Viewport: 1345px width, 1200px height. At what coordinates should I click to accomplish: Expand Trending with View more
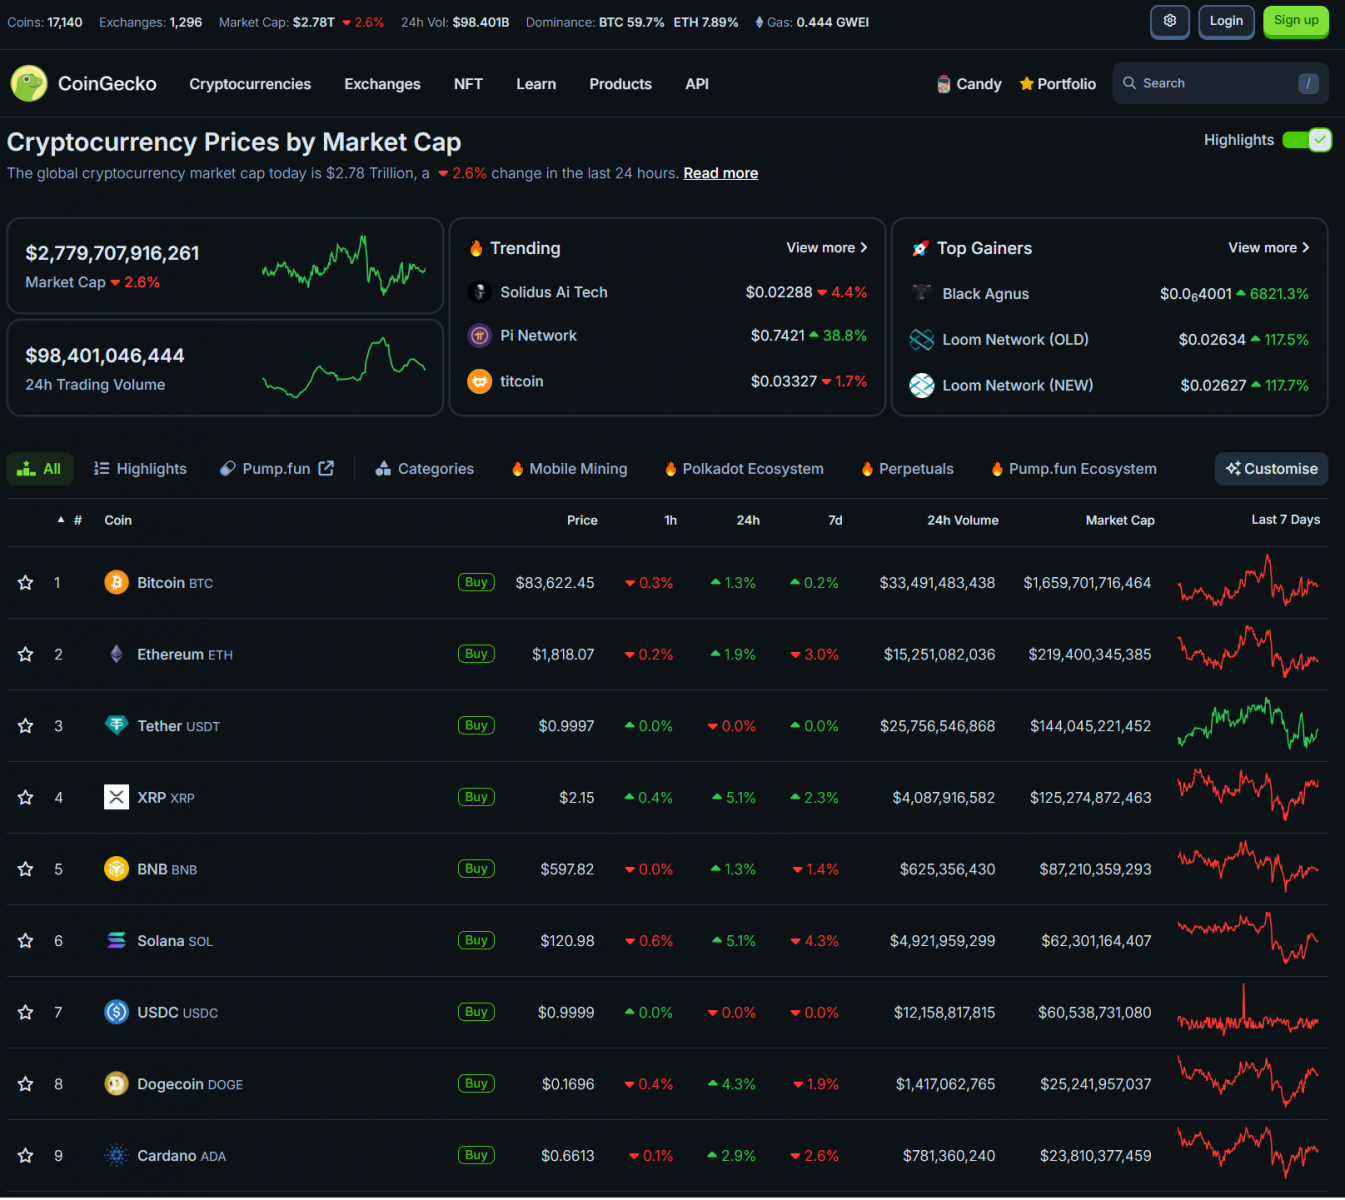[x=826, y=248]
